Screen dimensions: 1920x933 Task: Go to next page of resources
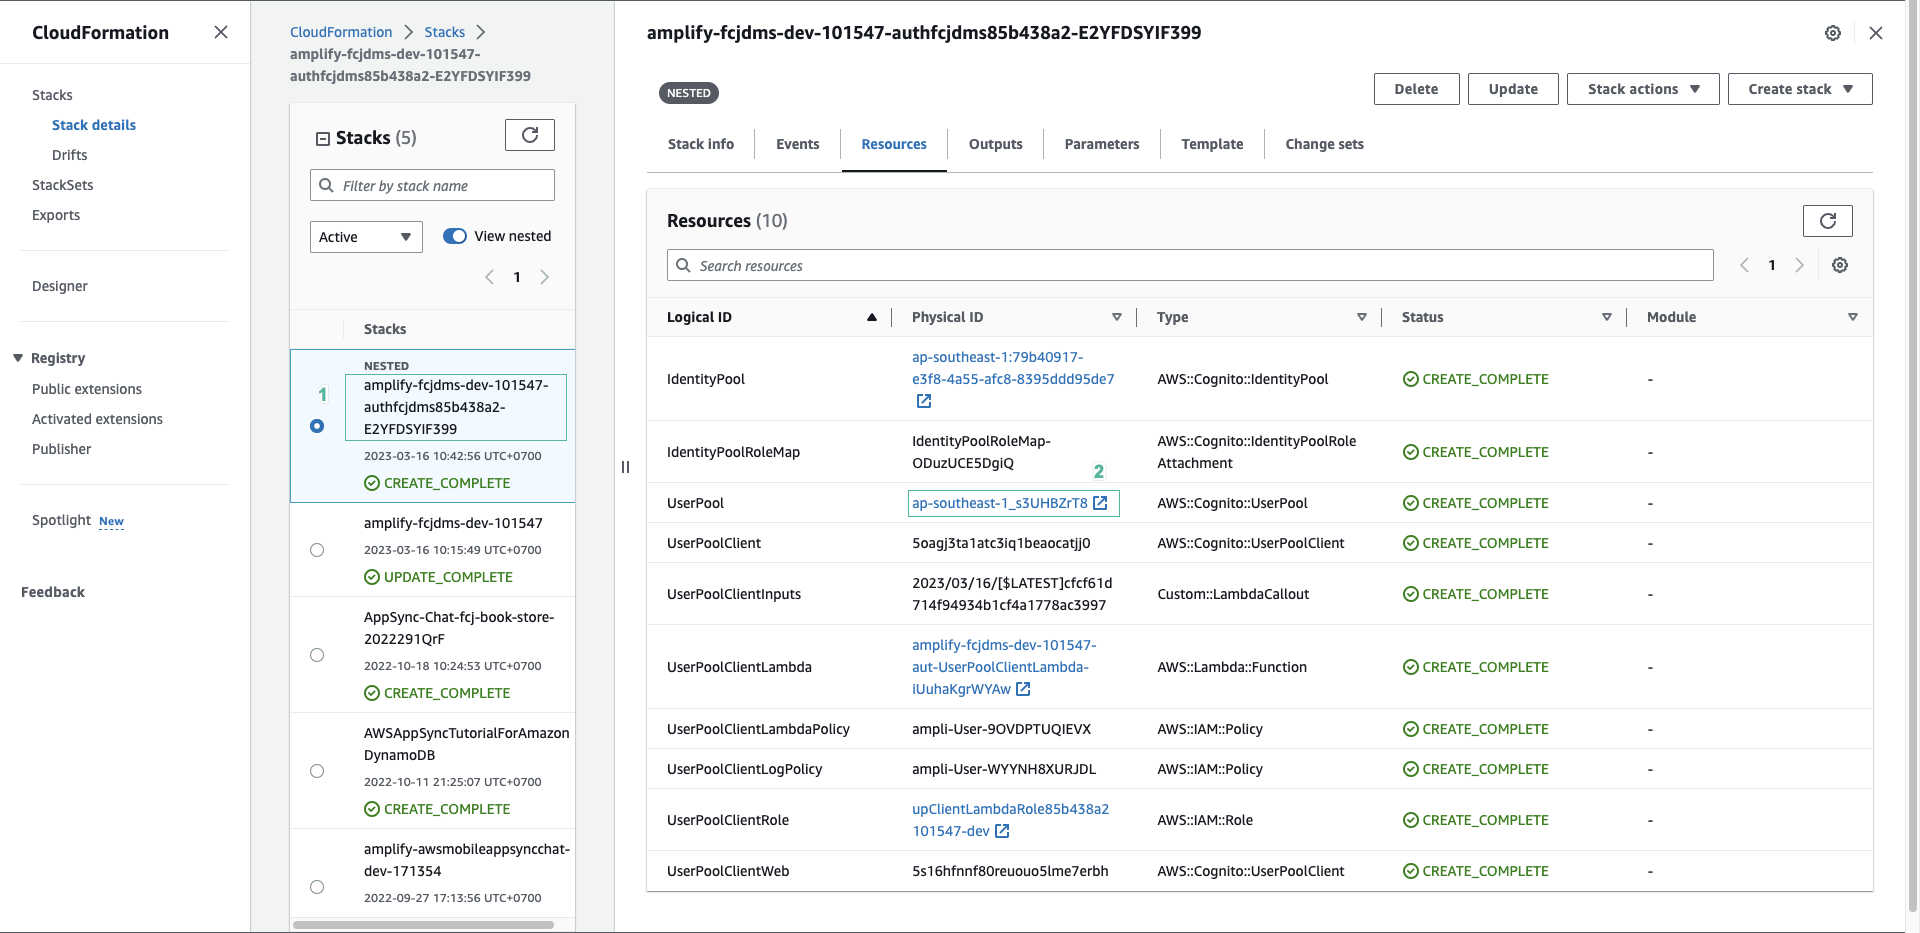click(1800, 265)
